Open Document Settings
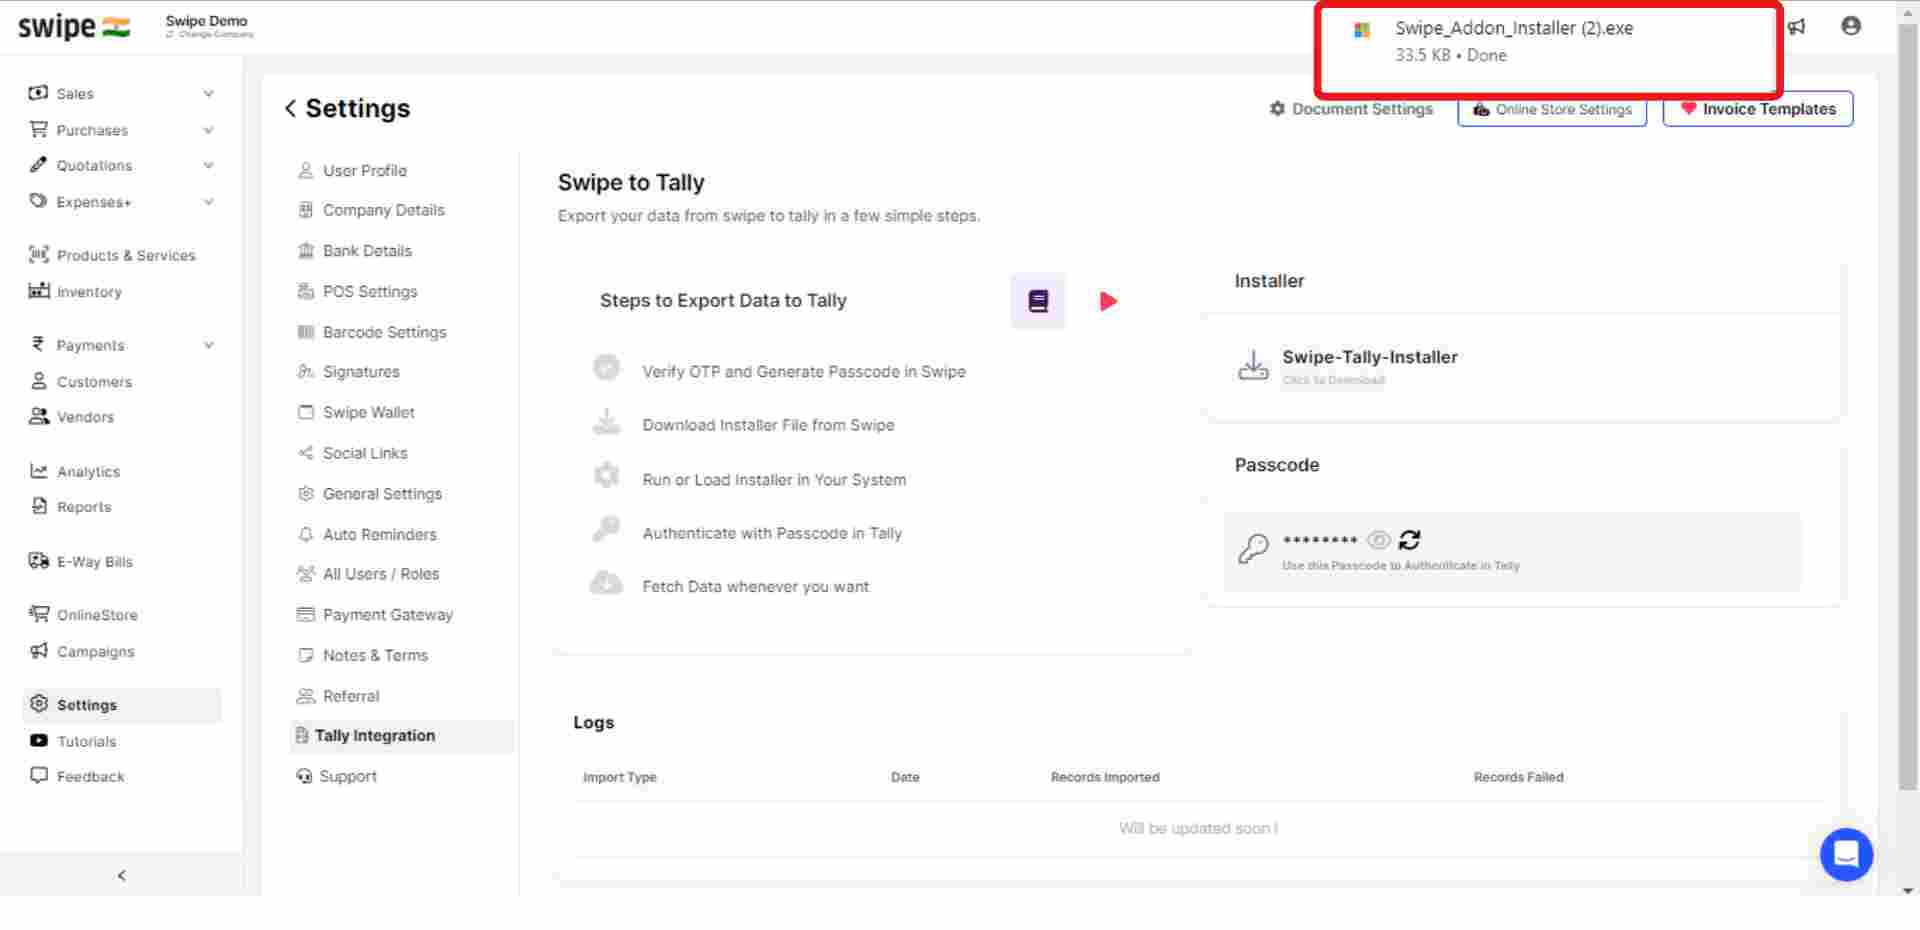1920x930 pixels. click(x=1351, y=109)
